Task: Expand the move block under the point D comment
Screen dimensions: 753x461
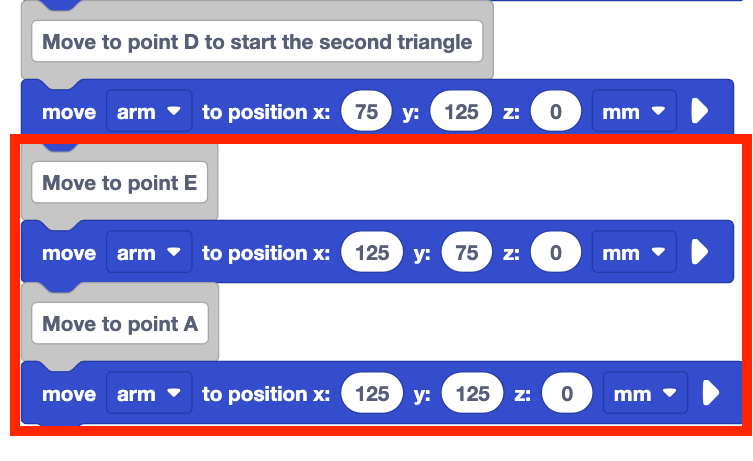Action: tap(700, 112)
